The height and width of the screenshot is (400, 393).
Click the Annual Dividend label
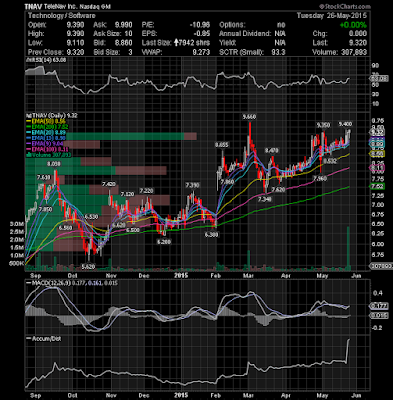(x=245, y=34)
